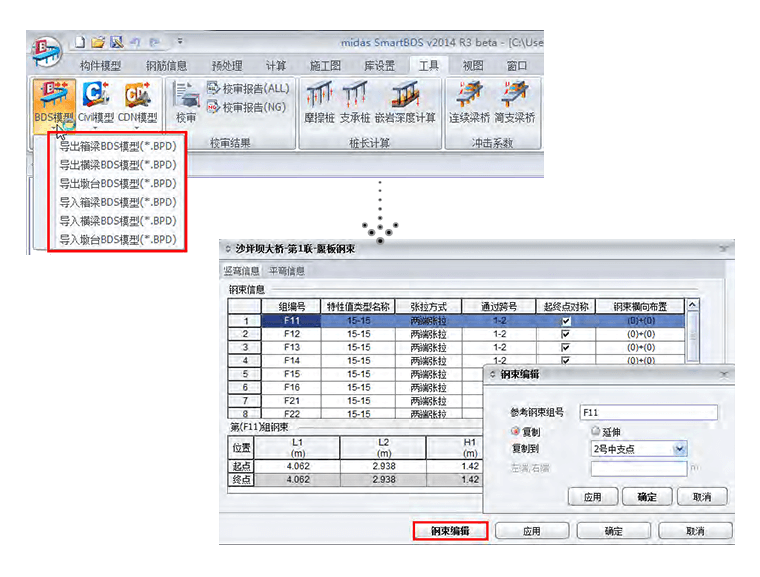Viewport: 760px width, 577px height.
Task: Open 校审报告(ALL) report
Action: click(248, 89)
